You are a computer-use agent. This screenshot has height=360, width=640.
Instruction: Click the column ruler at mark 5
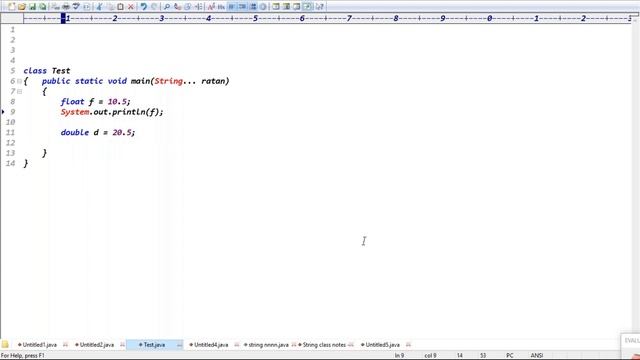tap(256, 18)
